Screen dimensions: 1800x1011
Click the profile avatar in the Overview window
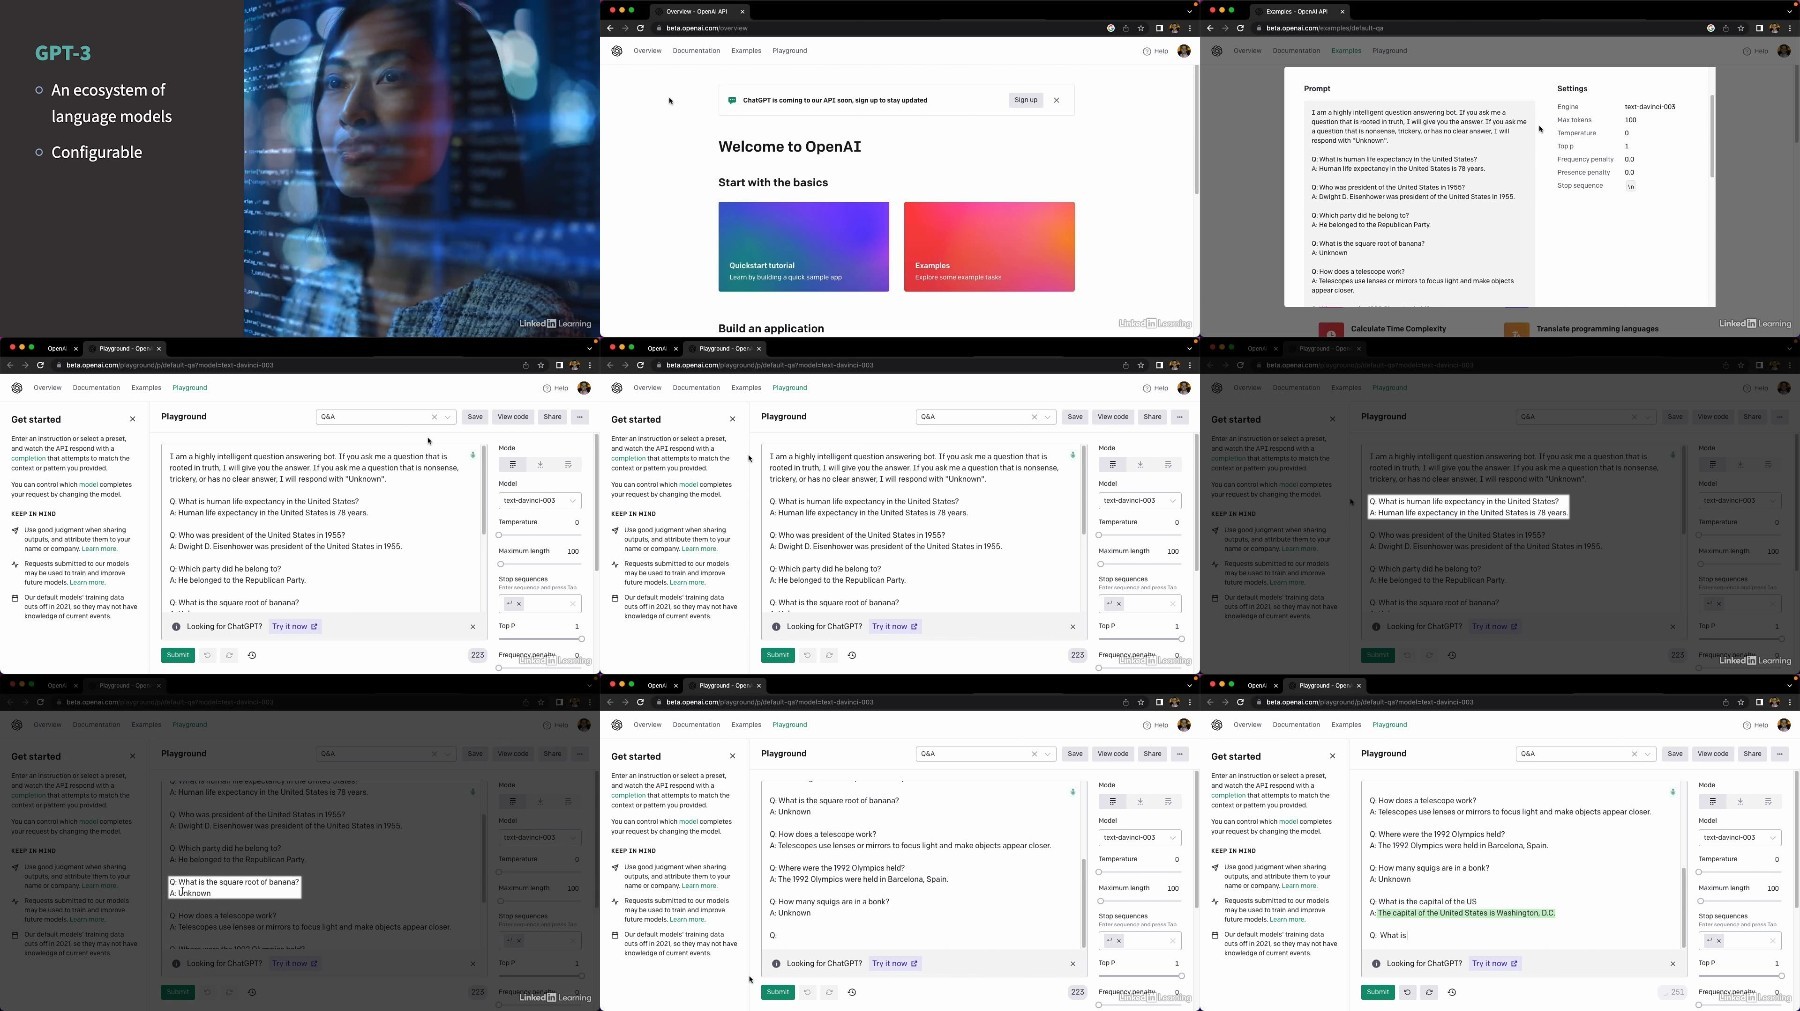point(1184,51)
